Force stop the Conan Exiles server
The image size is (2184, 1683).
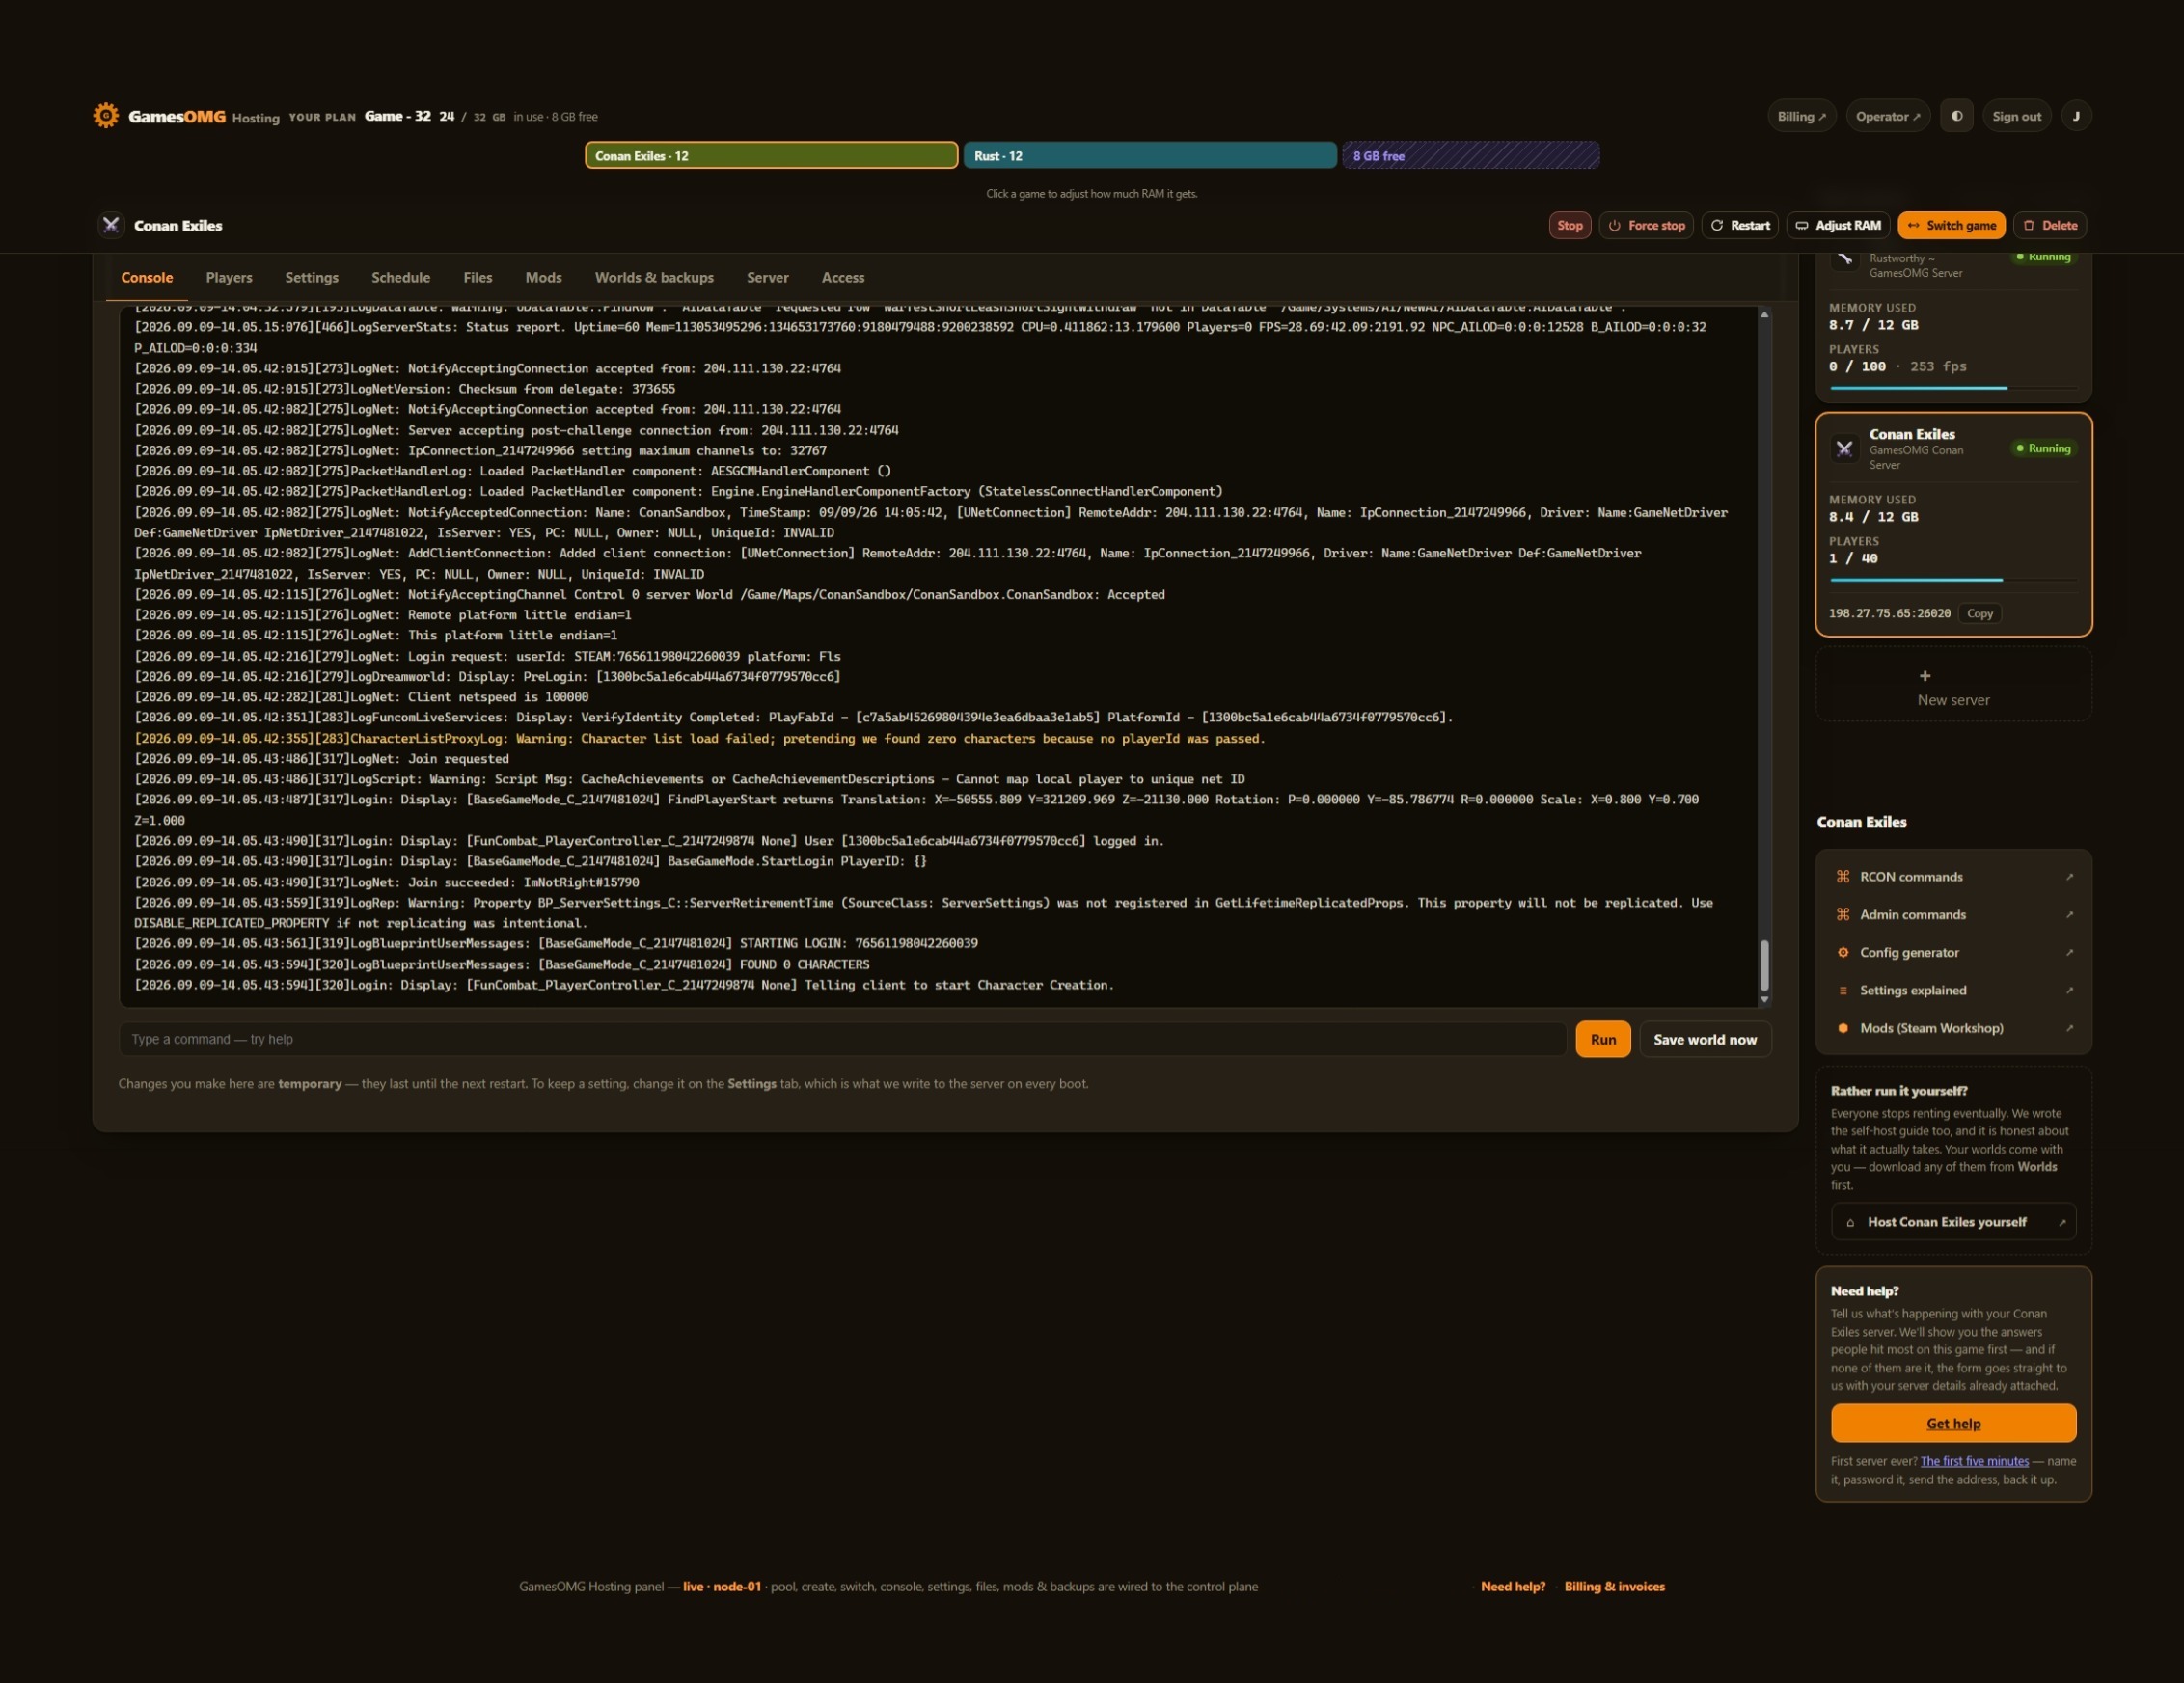tap(1646, 225)
